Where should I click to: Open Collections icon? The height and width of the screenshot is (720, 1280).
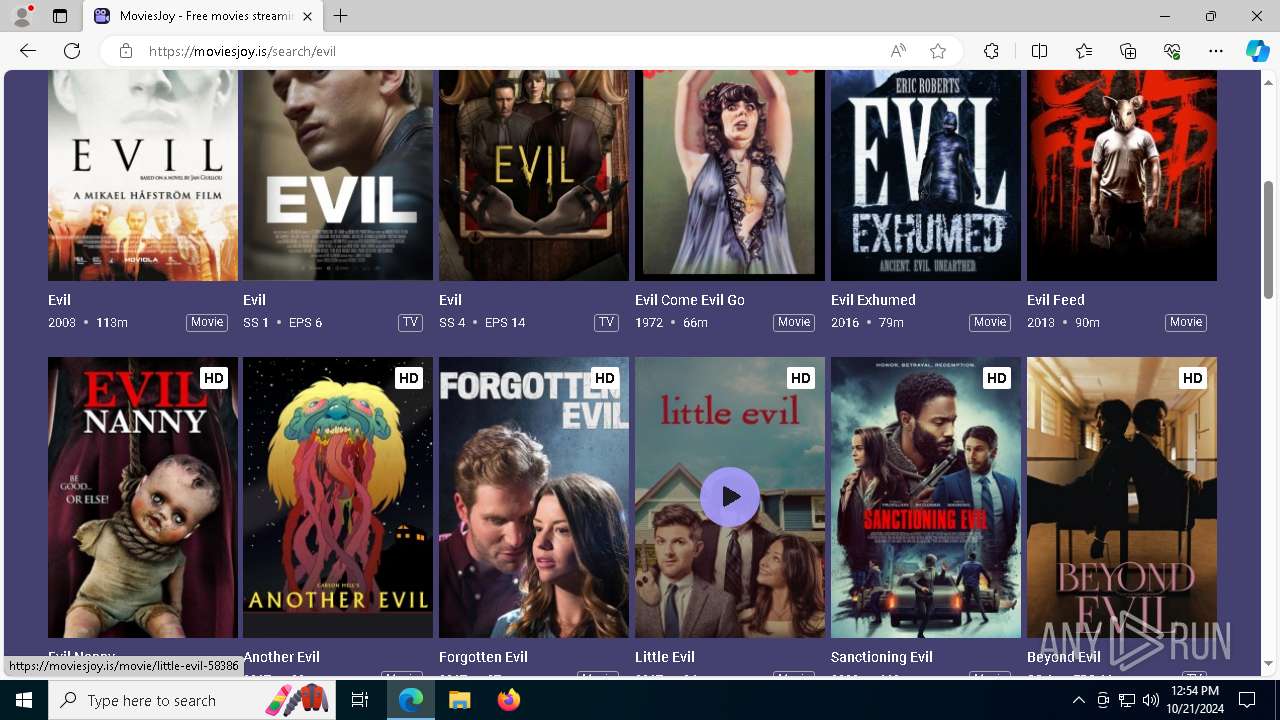[x=1128, y=51]
